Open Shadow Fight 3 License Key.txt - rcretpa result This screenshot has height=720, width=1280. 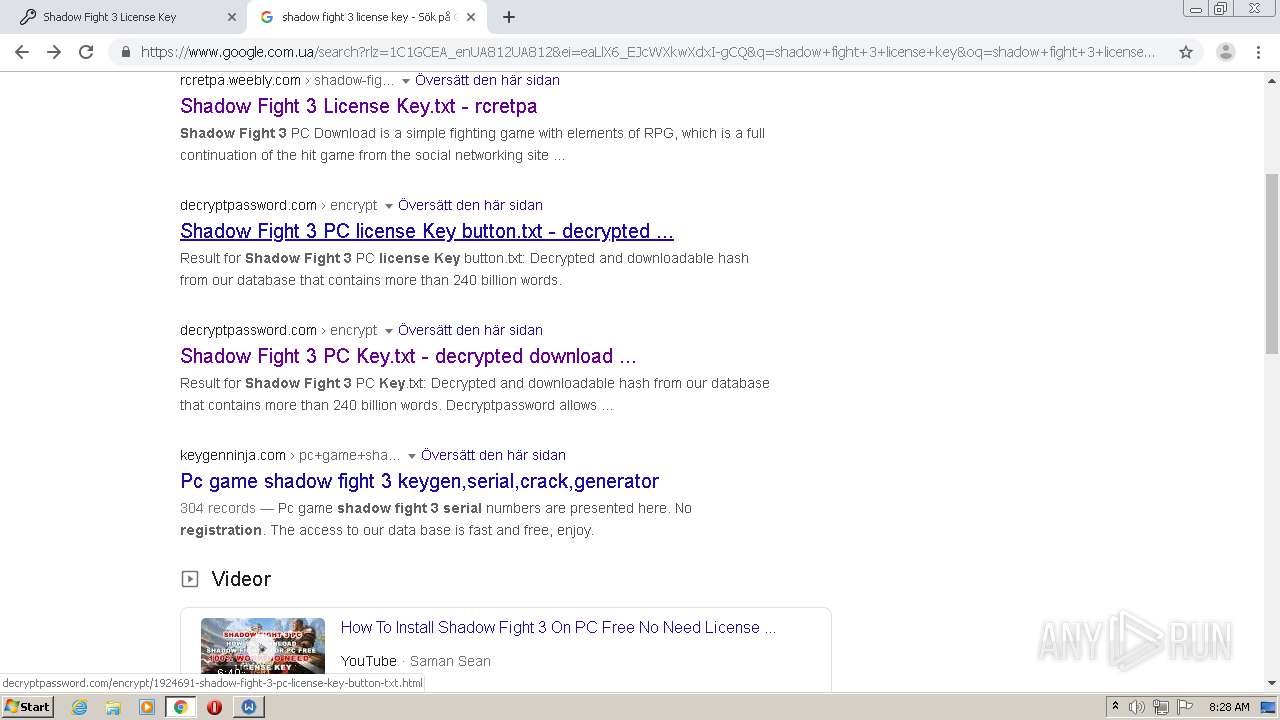(358, 106)
